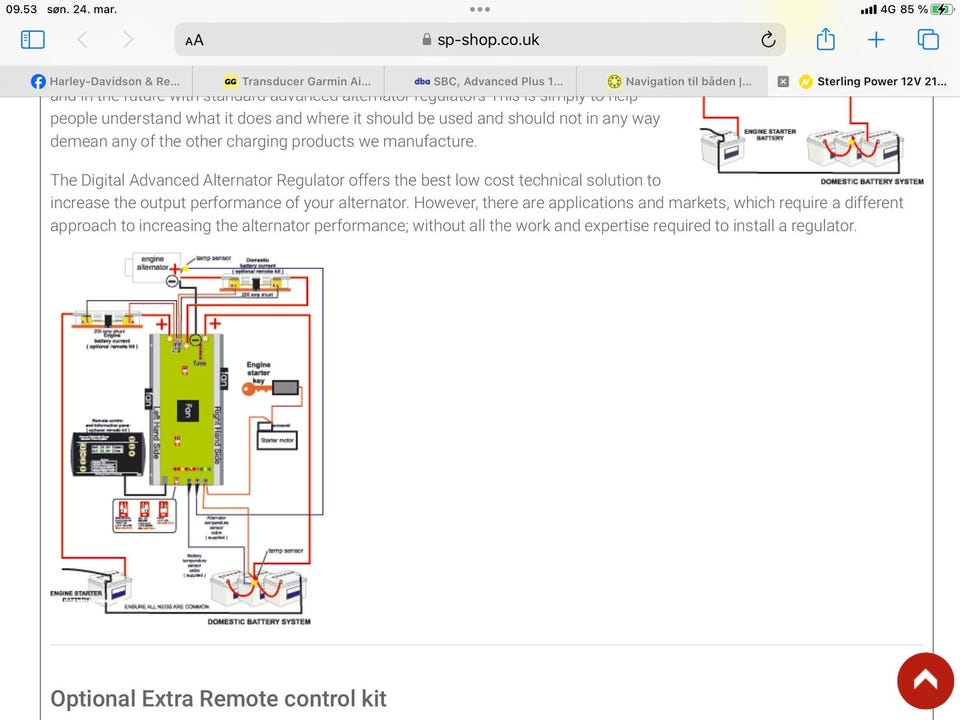The image size is (960, 720).
Task: Open the SBC, Advanced Plus tab
Action: tap(489, 82)
